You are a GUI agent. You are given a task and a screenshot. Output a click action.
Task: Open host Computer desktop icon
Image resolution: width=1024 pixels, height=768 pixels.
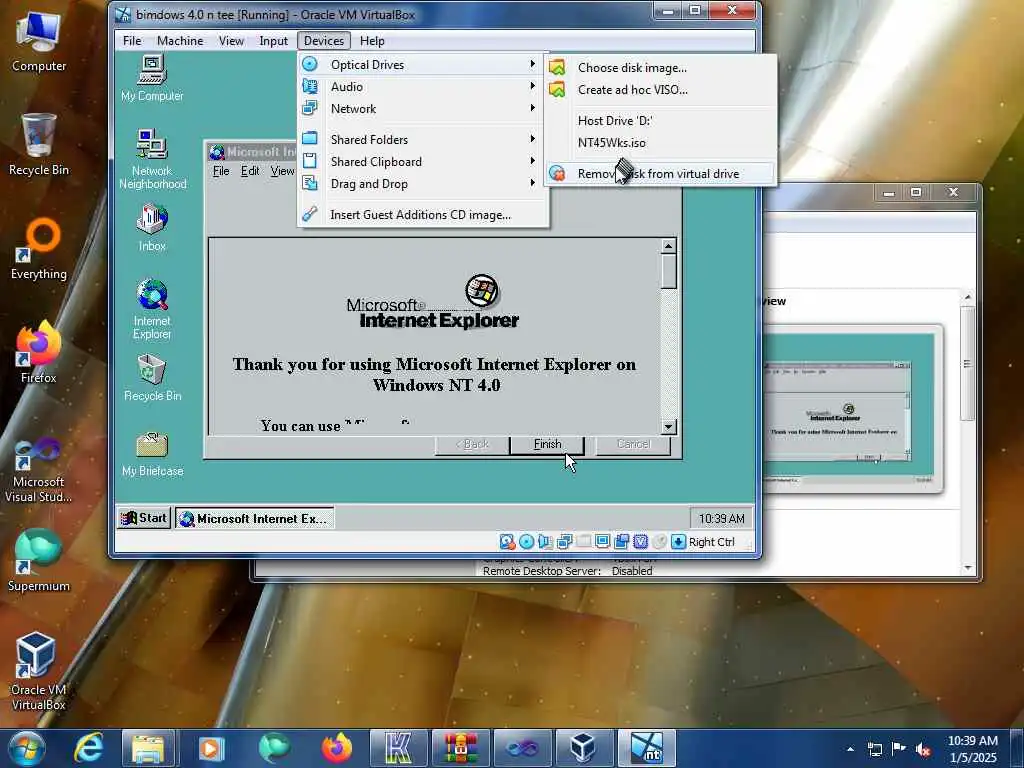39,42
